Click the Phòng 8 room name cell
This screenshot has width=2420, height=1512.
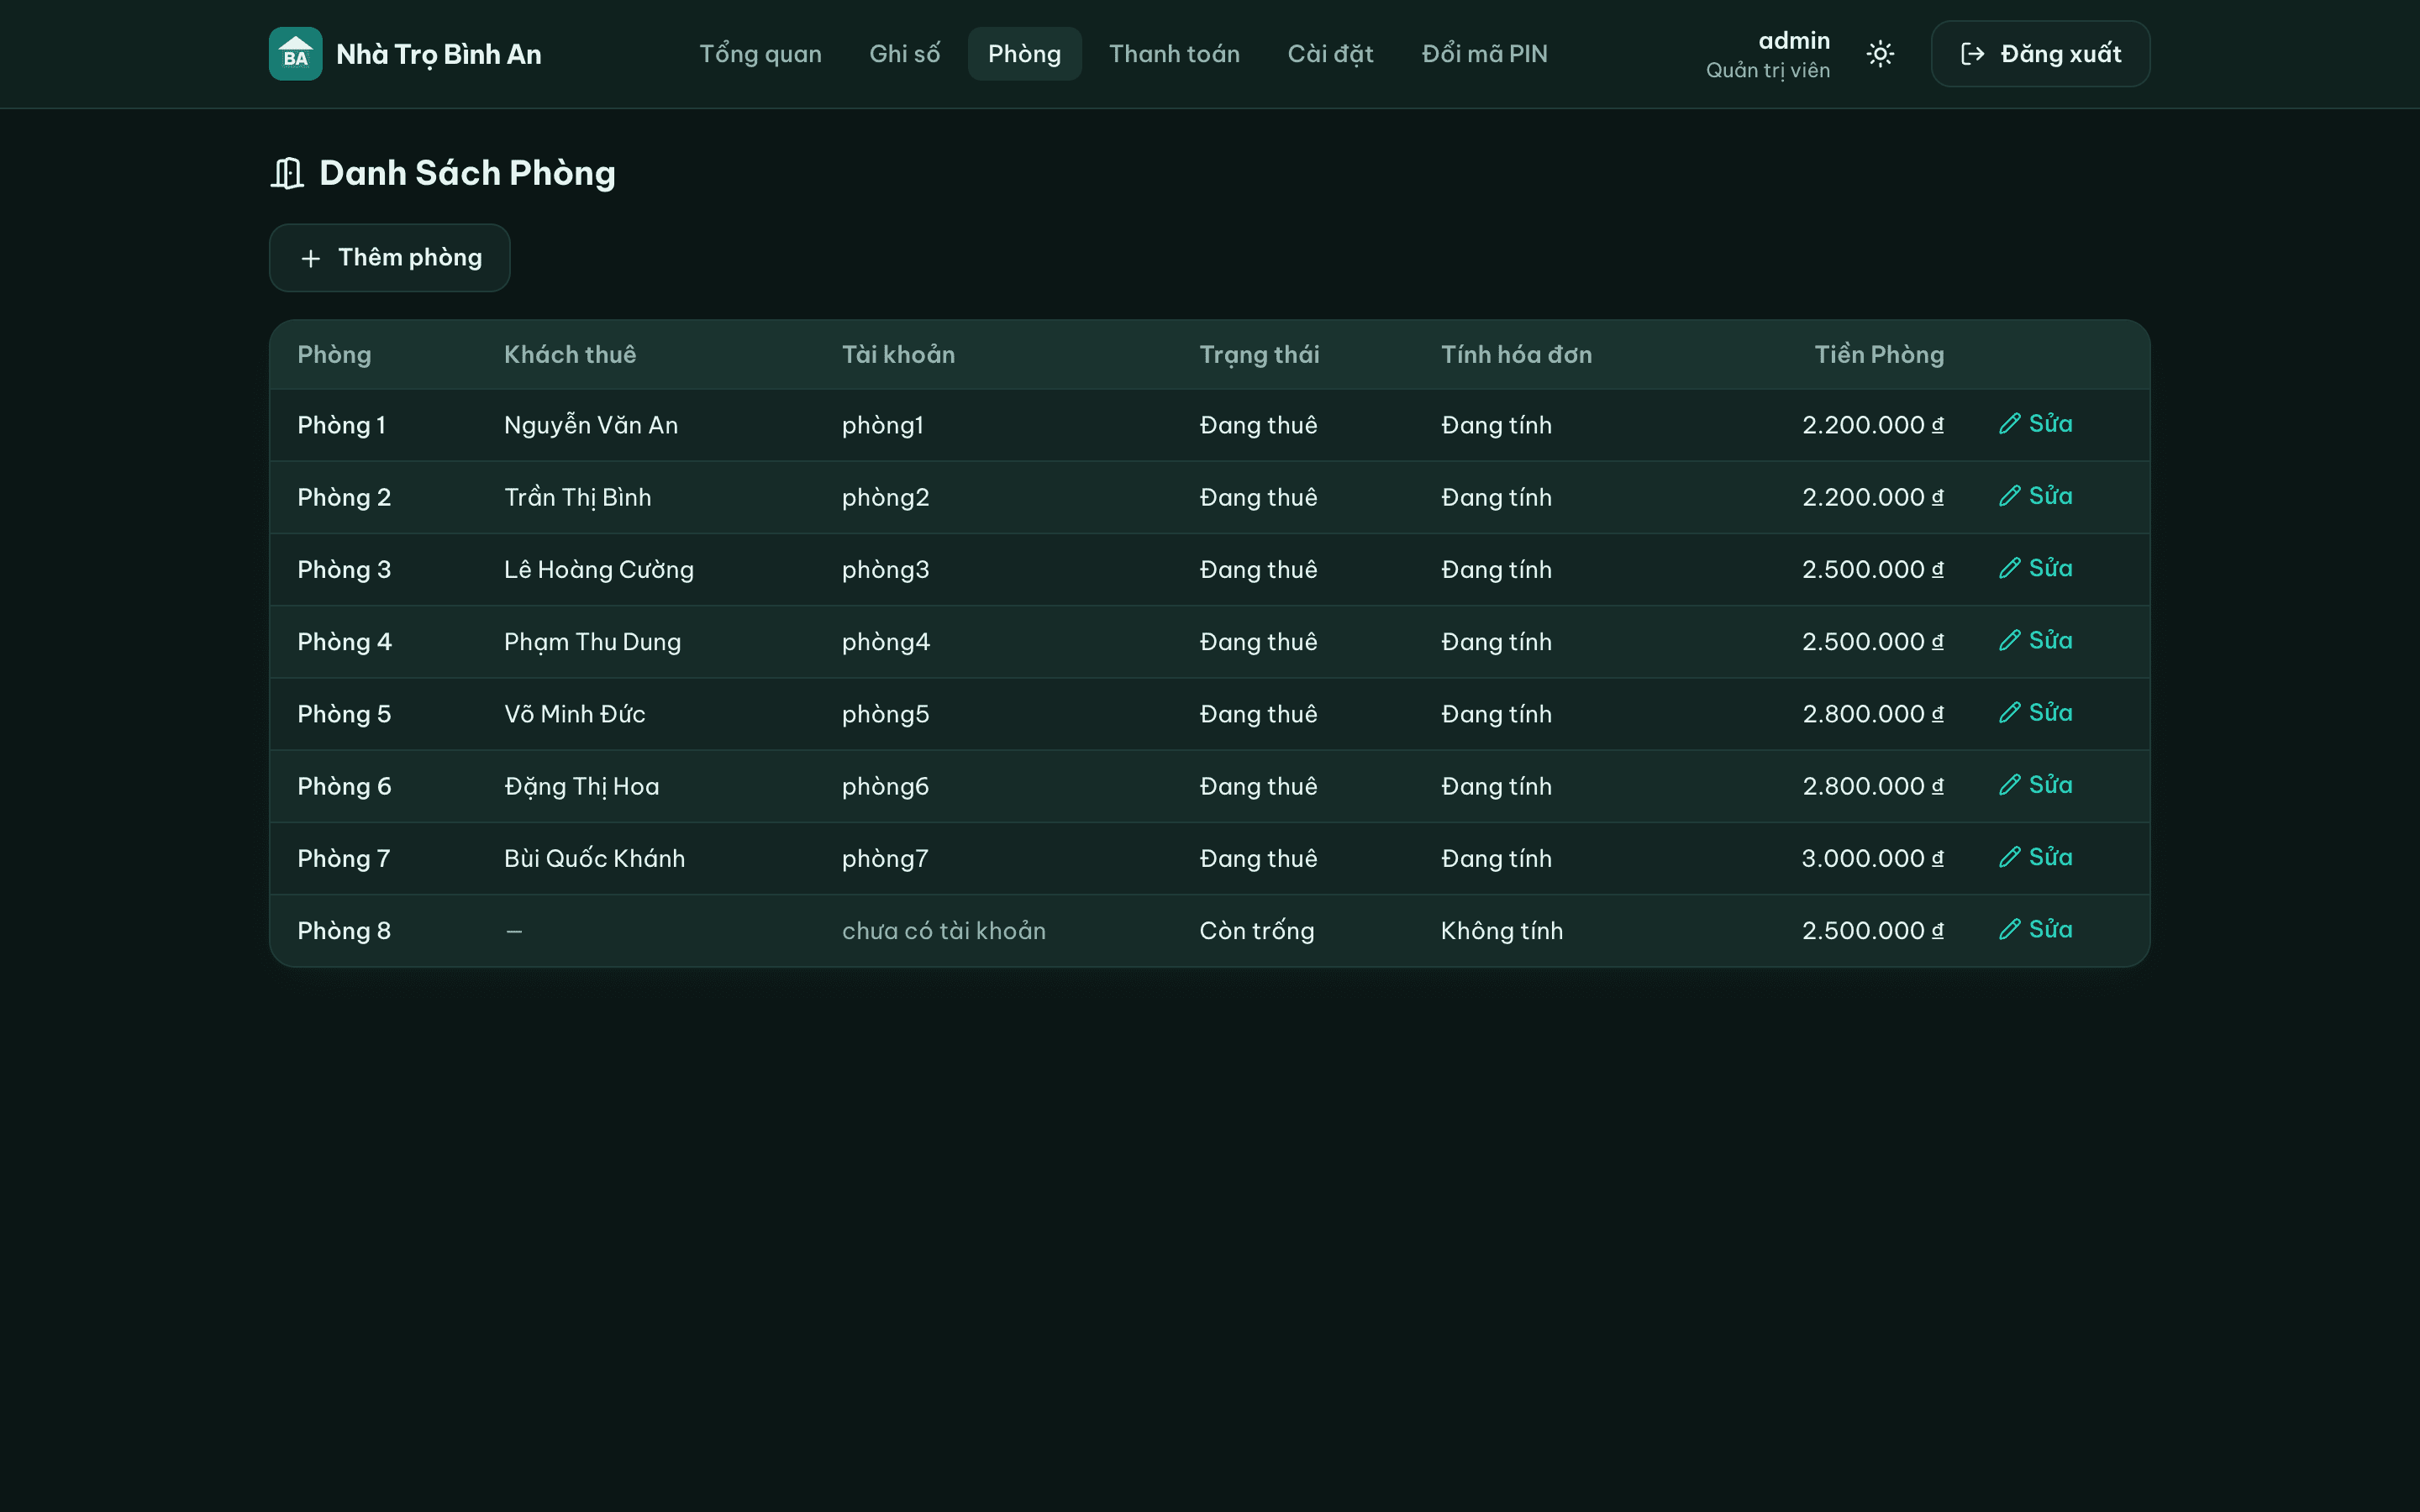[x=344, y=931]
